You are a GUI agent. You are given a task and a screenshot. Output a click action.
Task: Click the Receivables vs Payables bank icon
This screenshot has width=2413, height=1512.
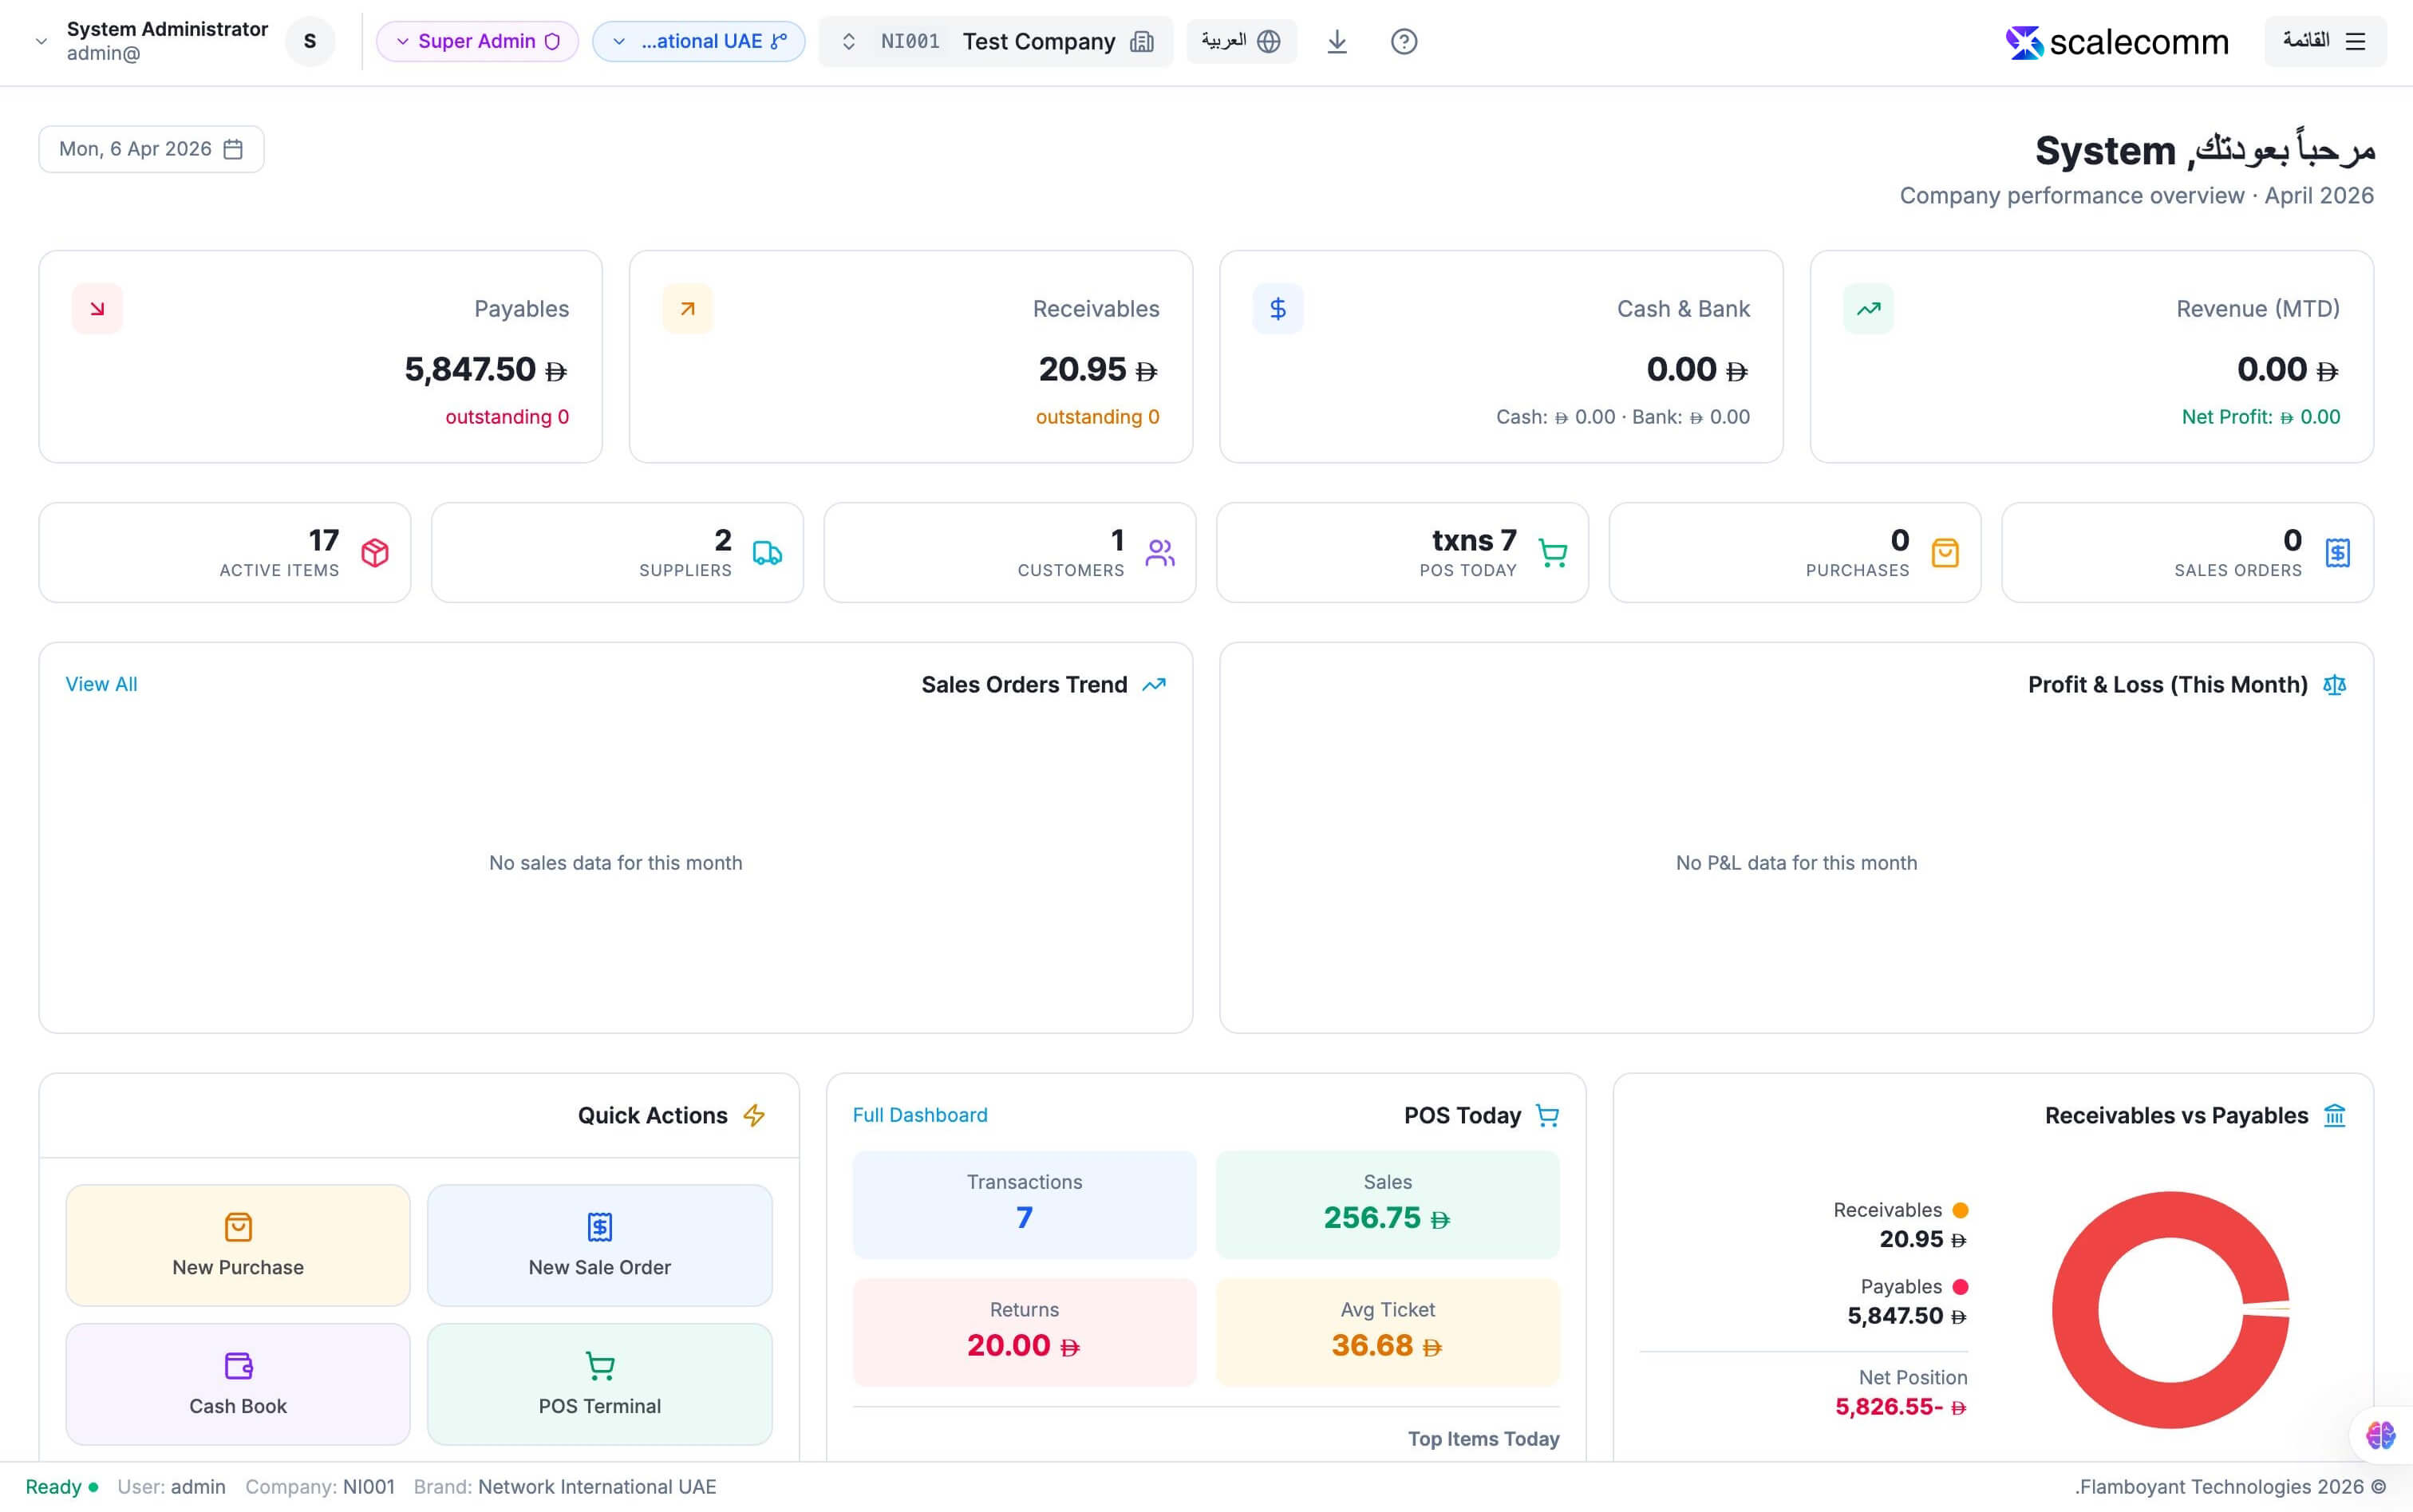2334,1115
